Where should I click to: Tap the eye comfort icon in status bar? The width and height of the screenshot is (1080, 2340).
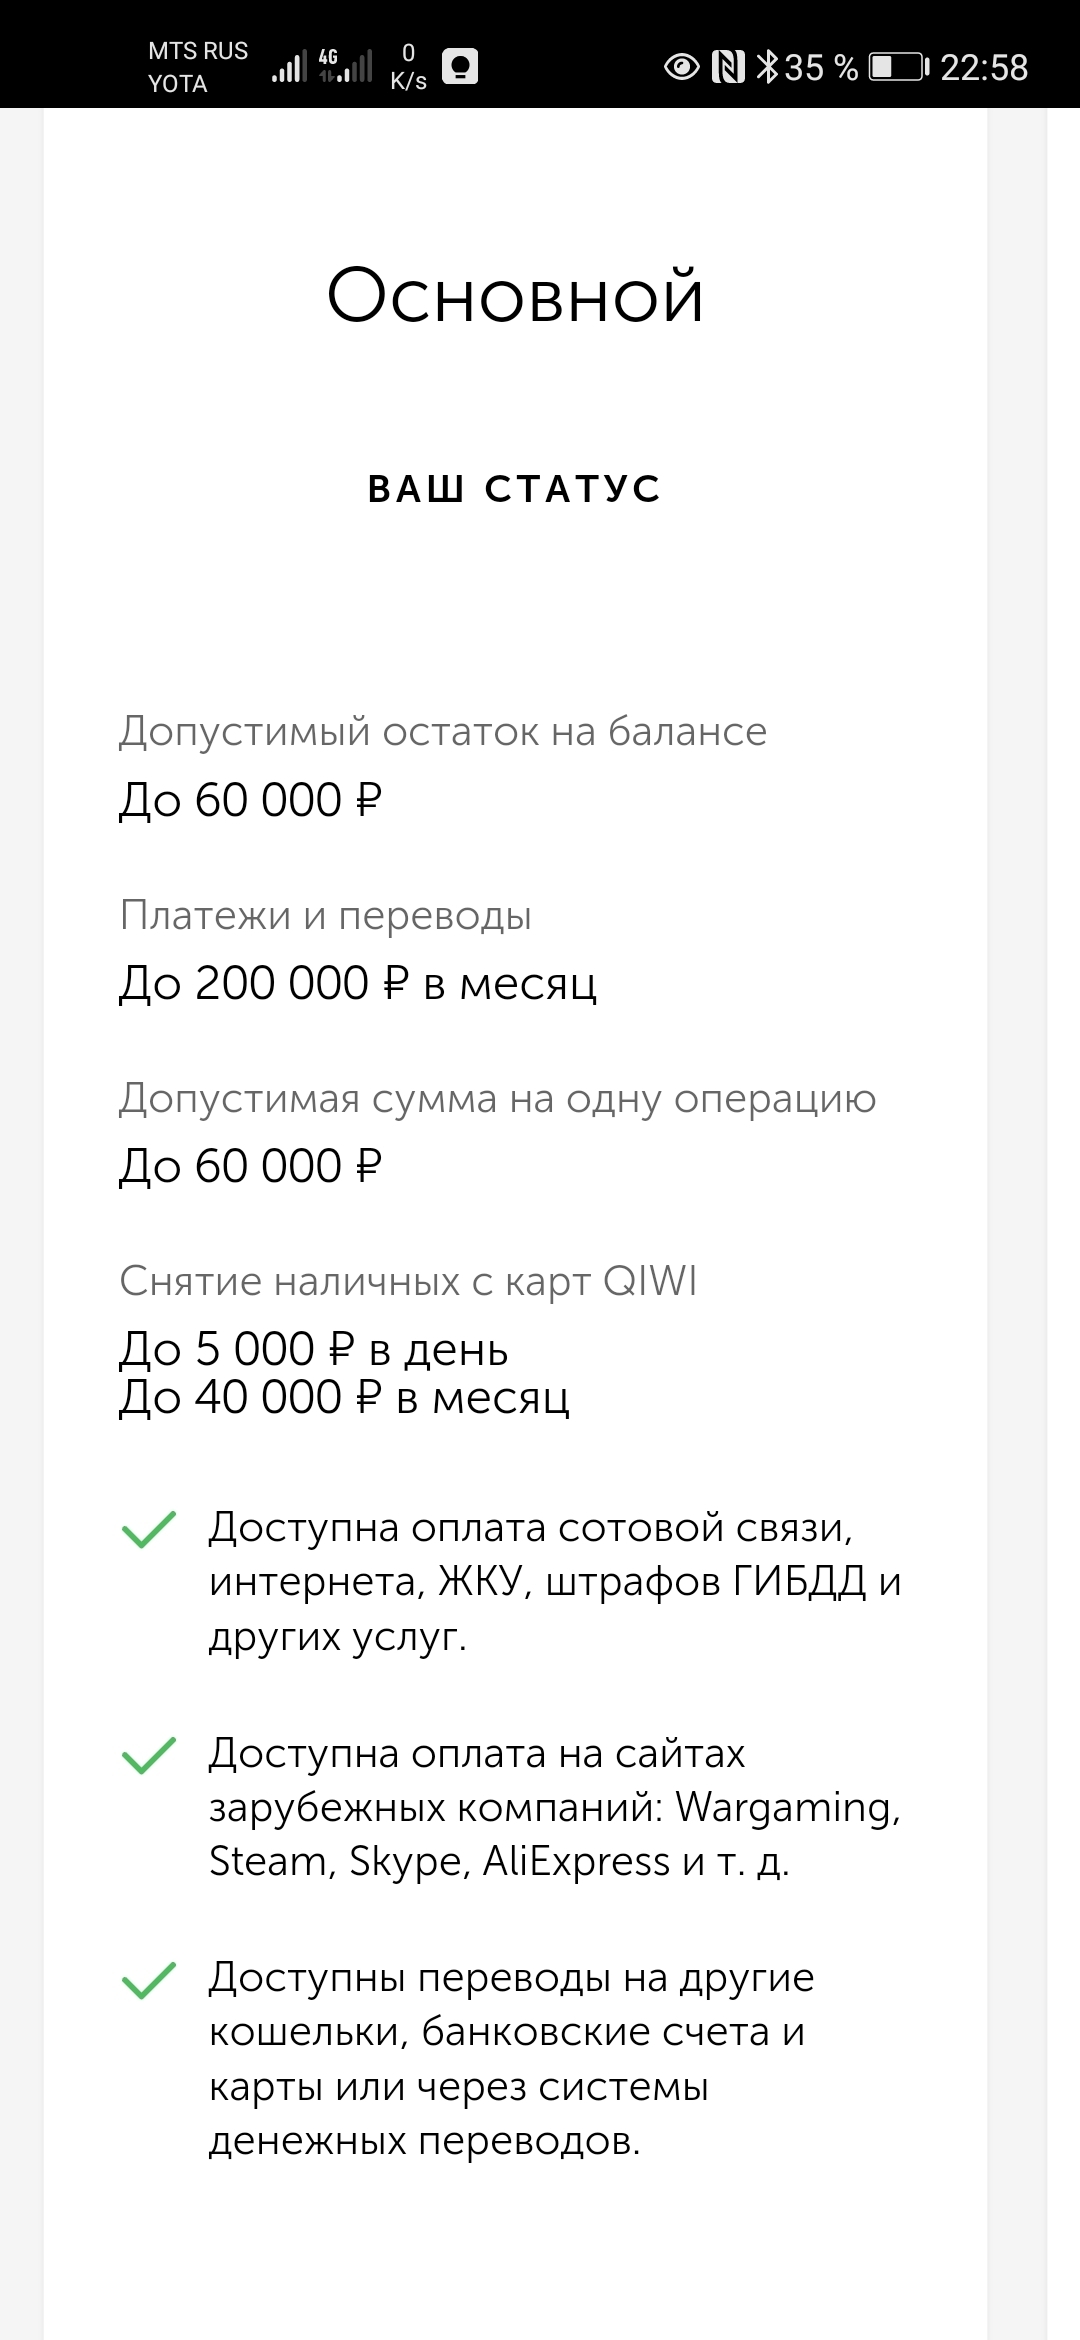(681, 67)
